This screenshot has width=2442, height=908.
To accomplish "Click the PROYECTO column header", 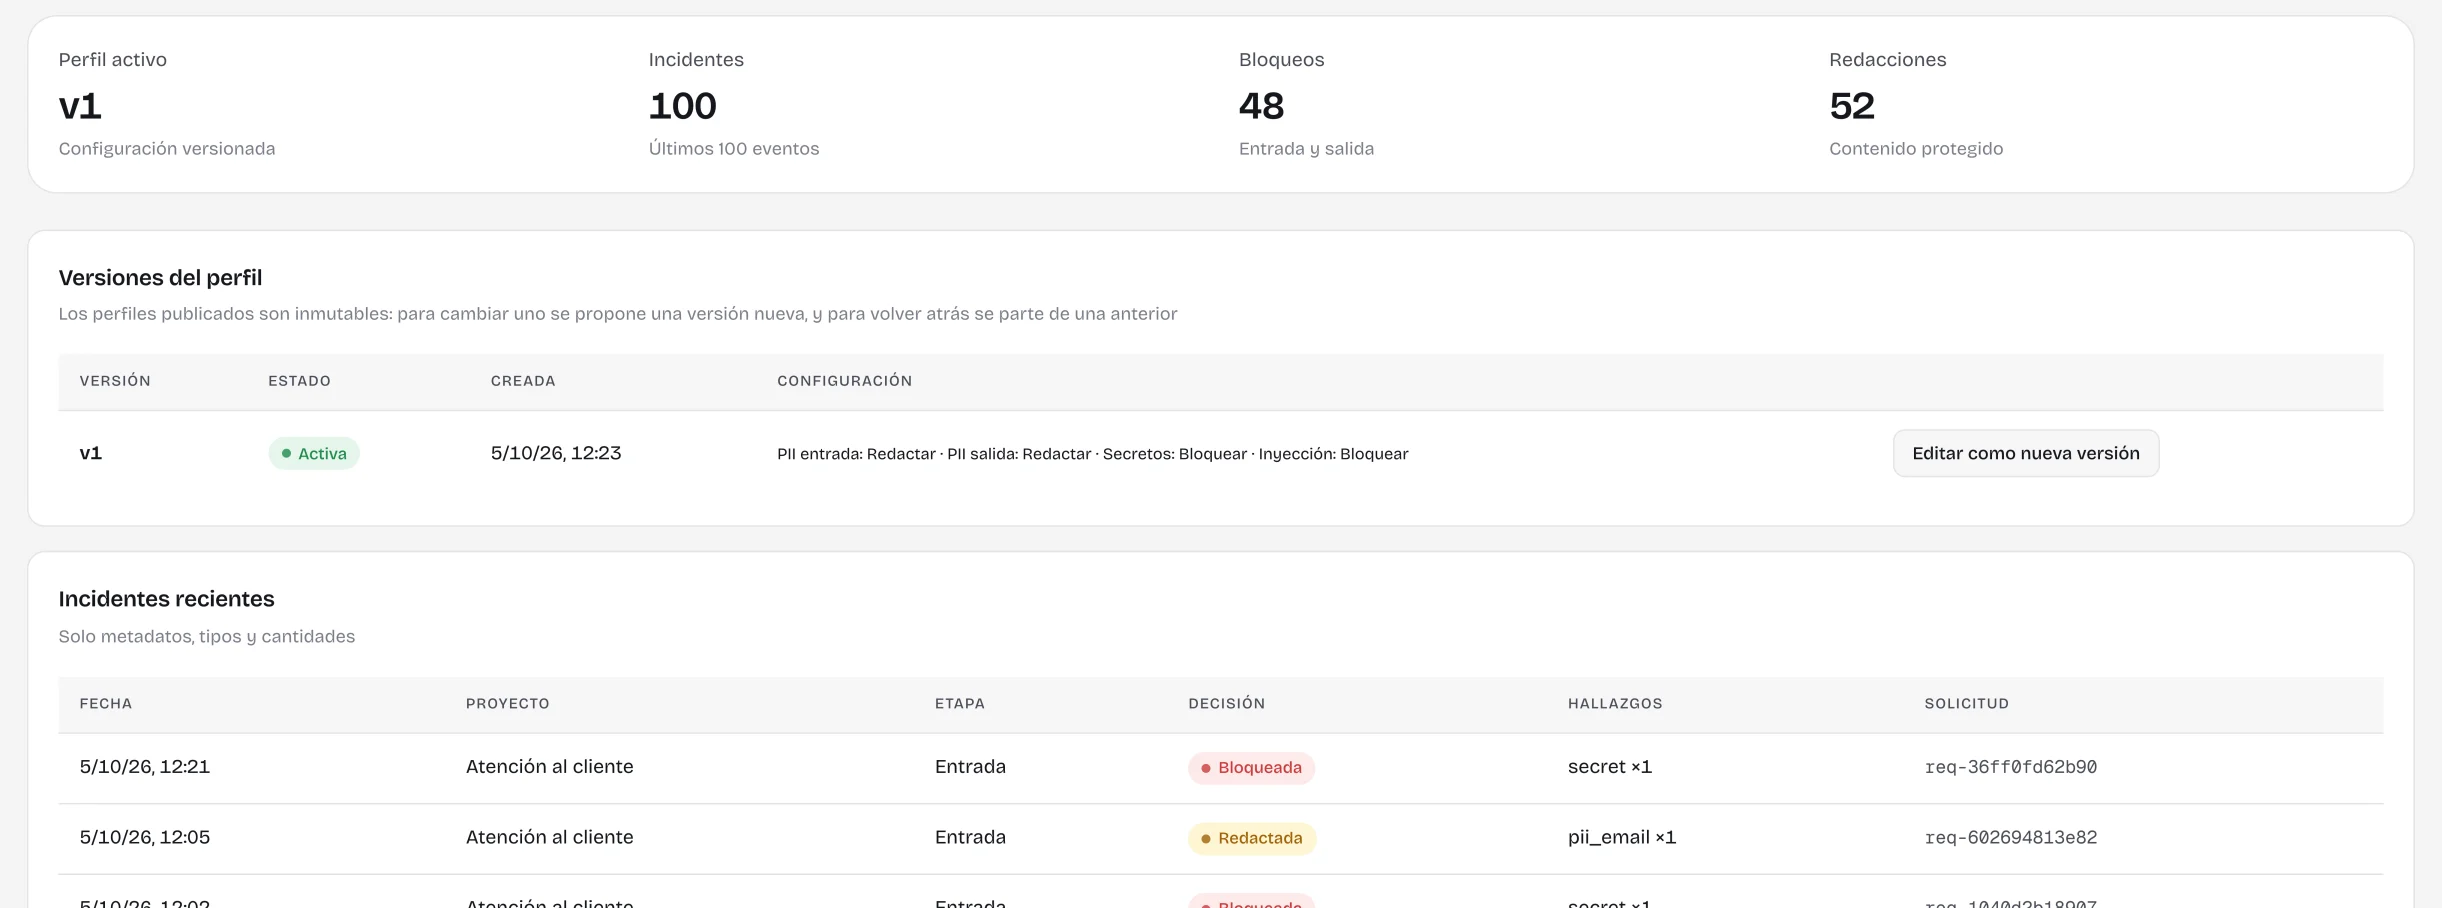I will tap(507, 704).
